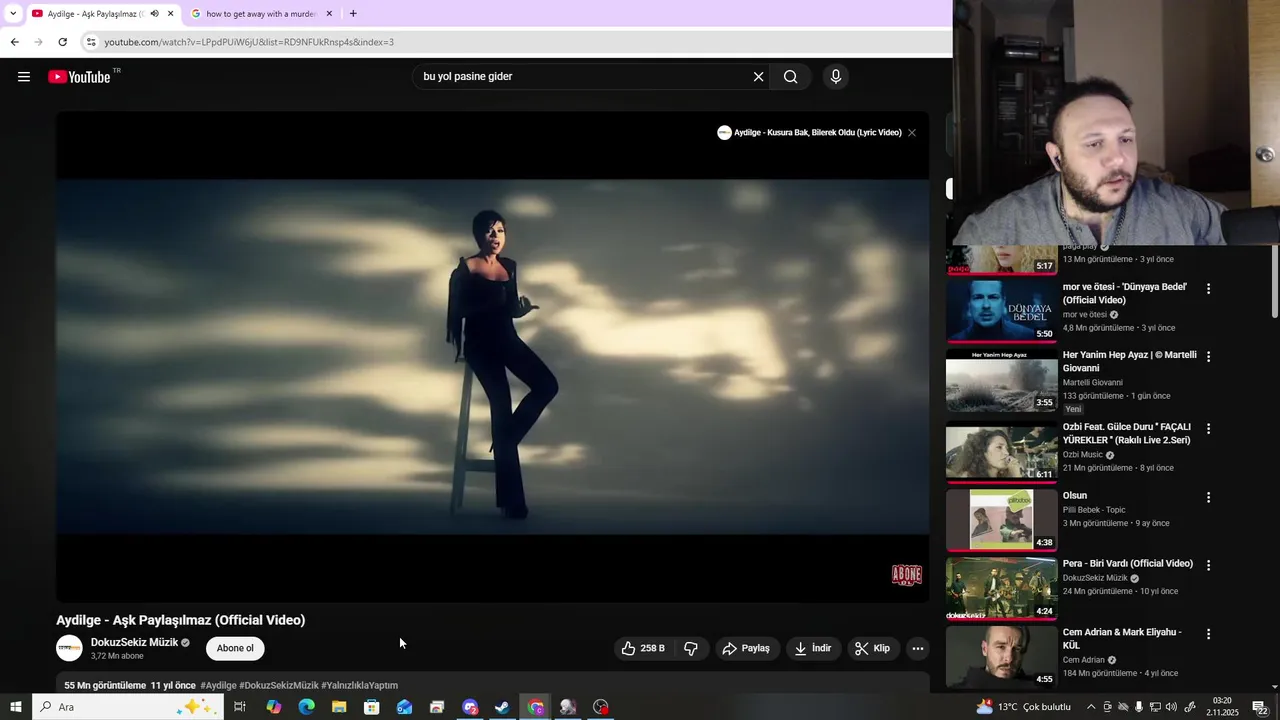Mute the Aydilge tab audio icon

(x=154, y=14)
